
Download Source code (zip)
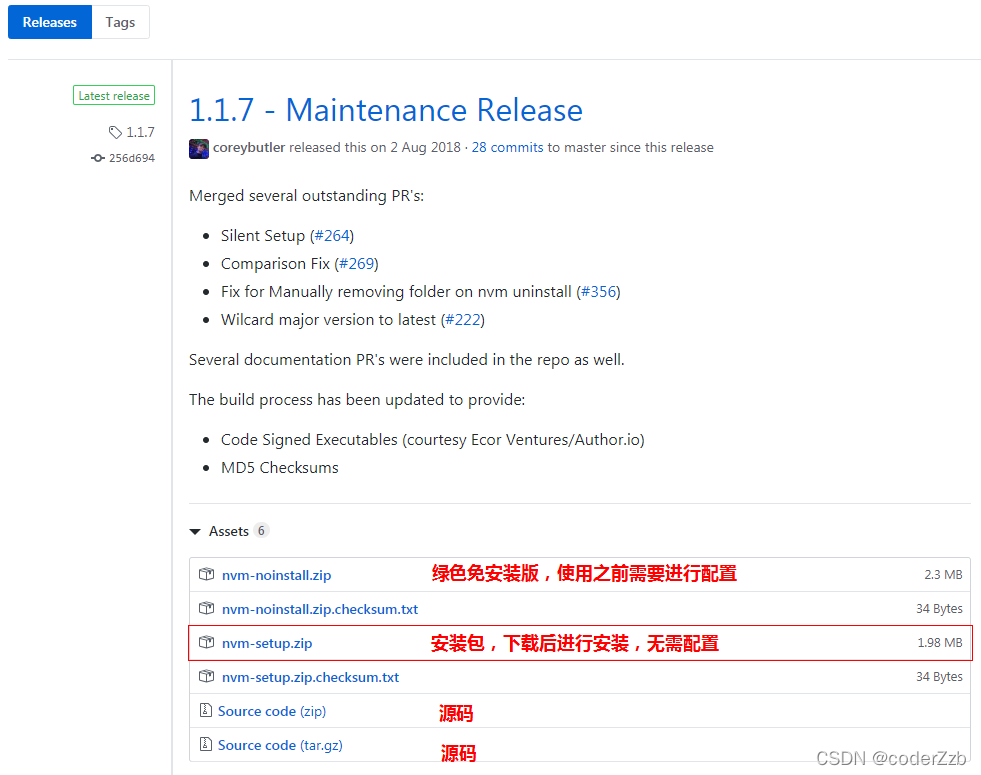point(272,711)
